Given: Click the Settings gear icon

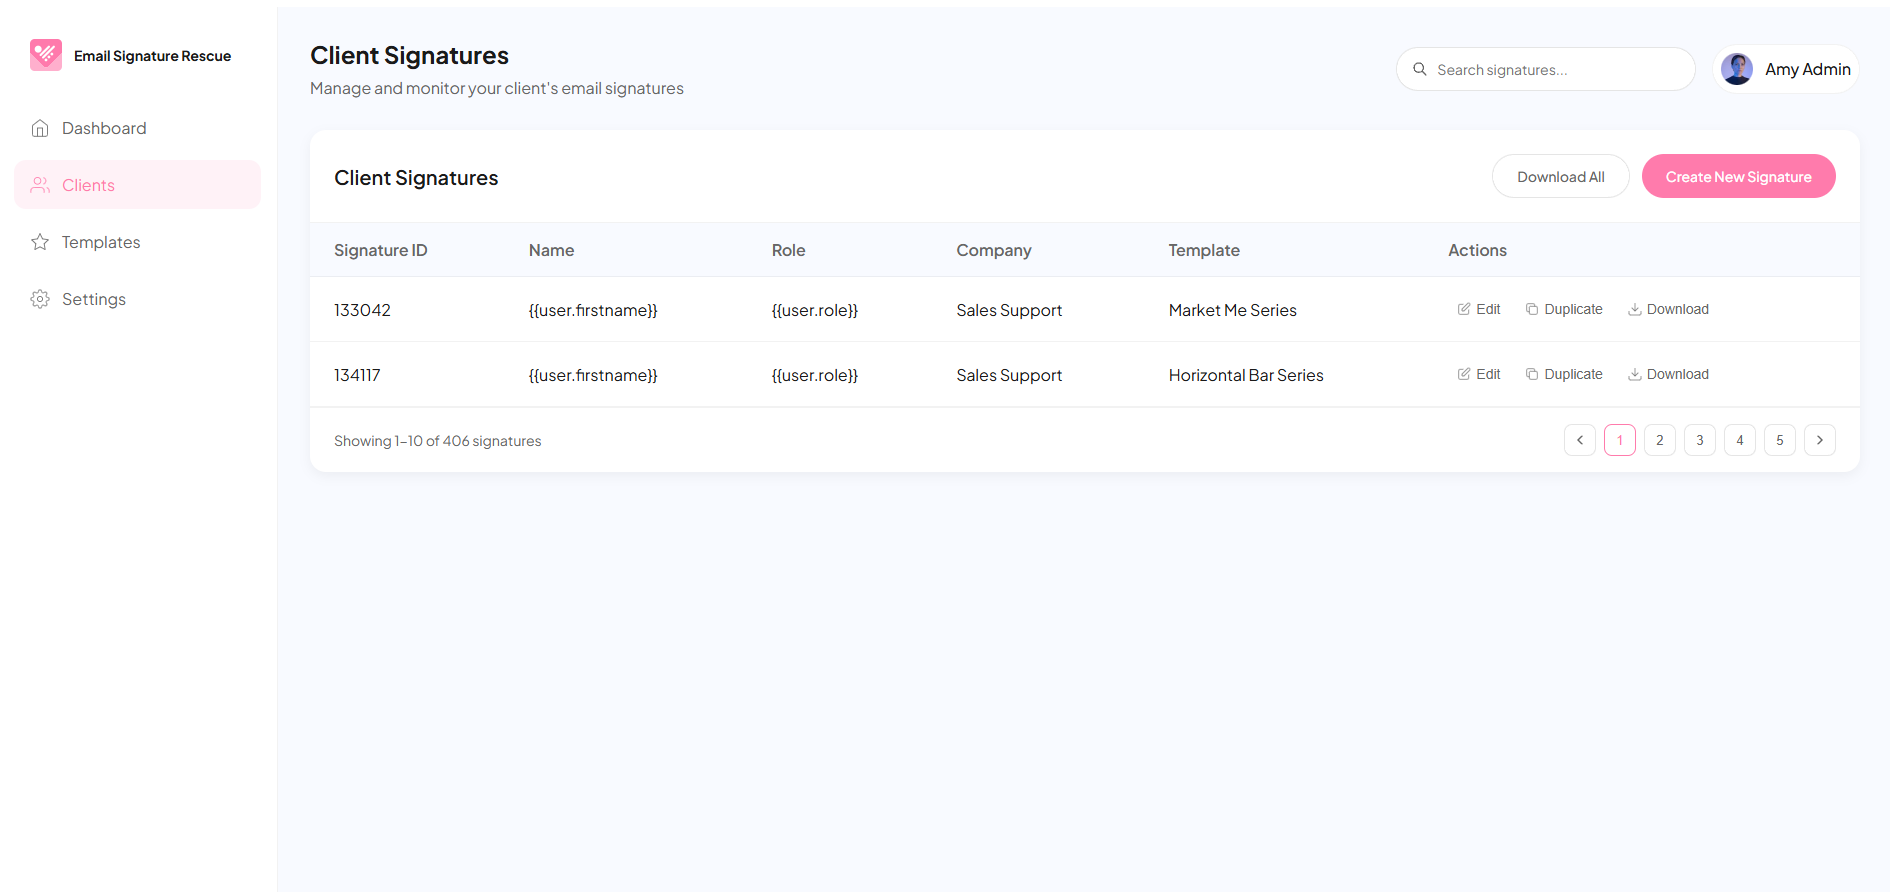Looking at the screenshot, I should (x=40, y=299).
